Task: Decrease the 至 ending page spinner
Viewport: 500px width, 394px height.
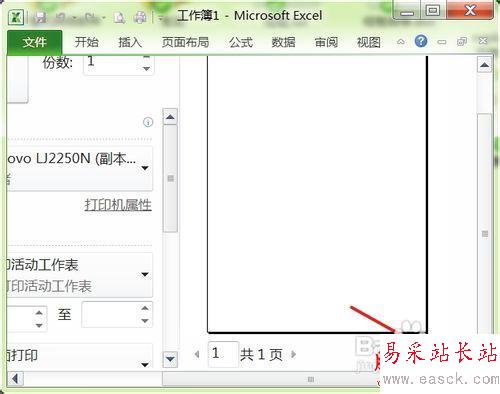Action: coord(145,321)
